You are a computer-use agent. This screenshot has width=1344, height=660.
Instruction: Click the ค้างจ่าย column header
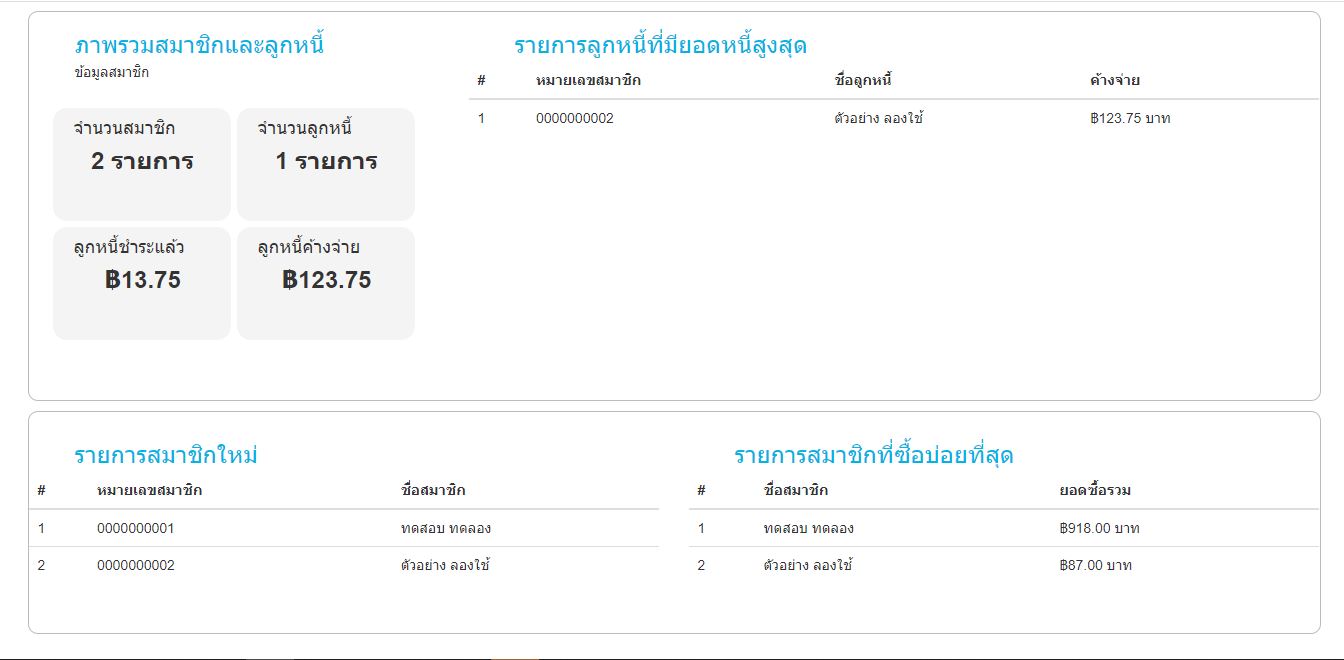tap(1115, 81)
